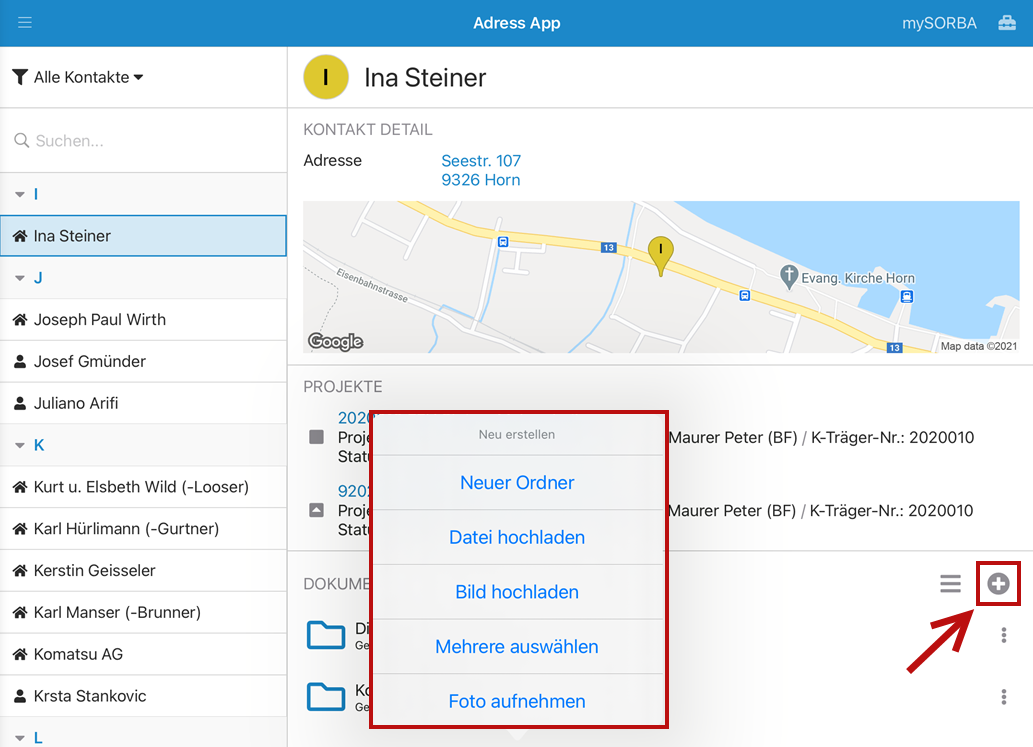Click the home icon beside Joseph Paul Wirth

pos(20,319)
